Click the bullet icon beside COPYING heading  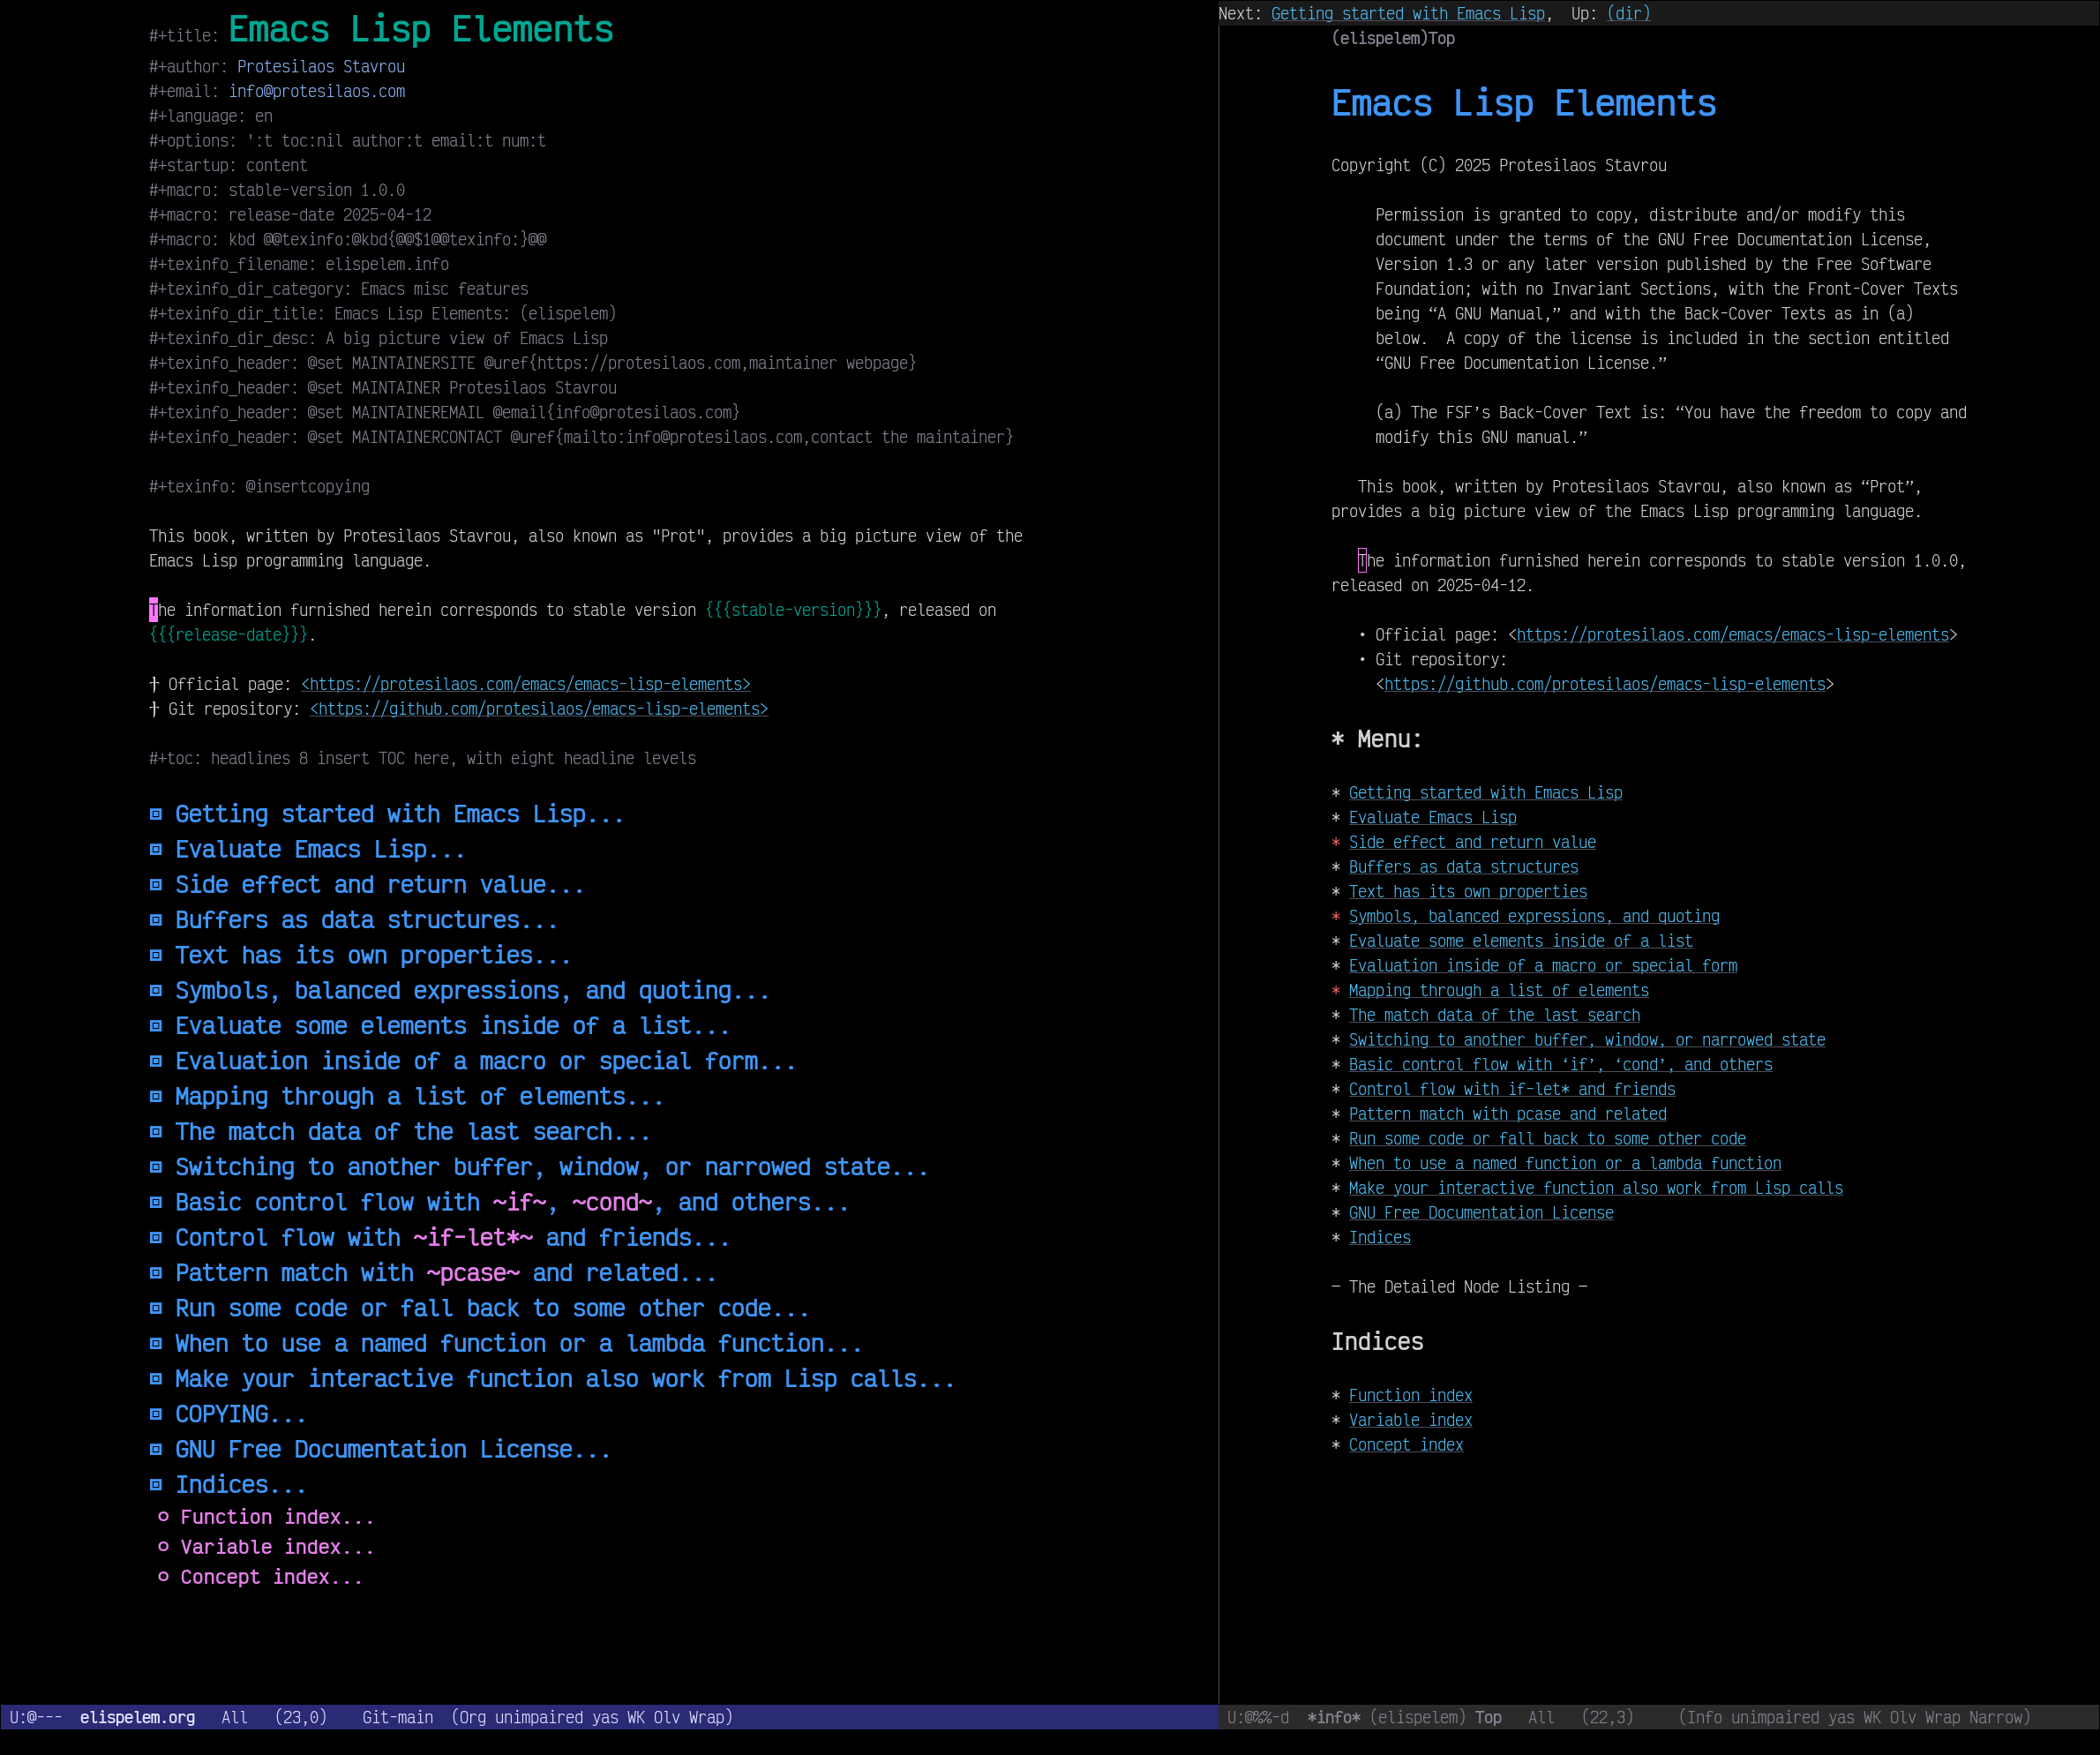pos(156,1414)
